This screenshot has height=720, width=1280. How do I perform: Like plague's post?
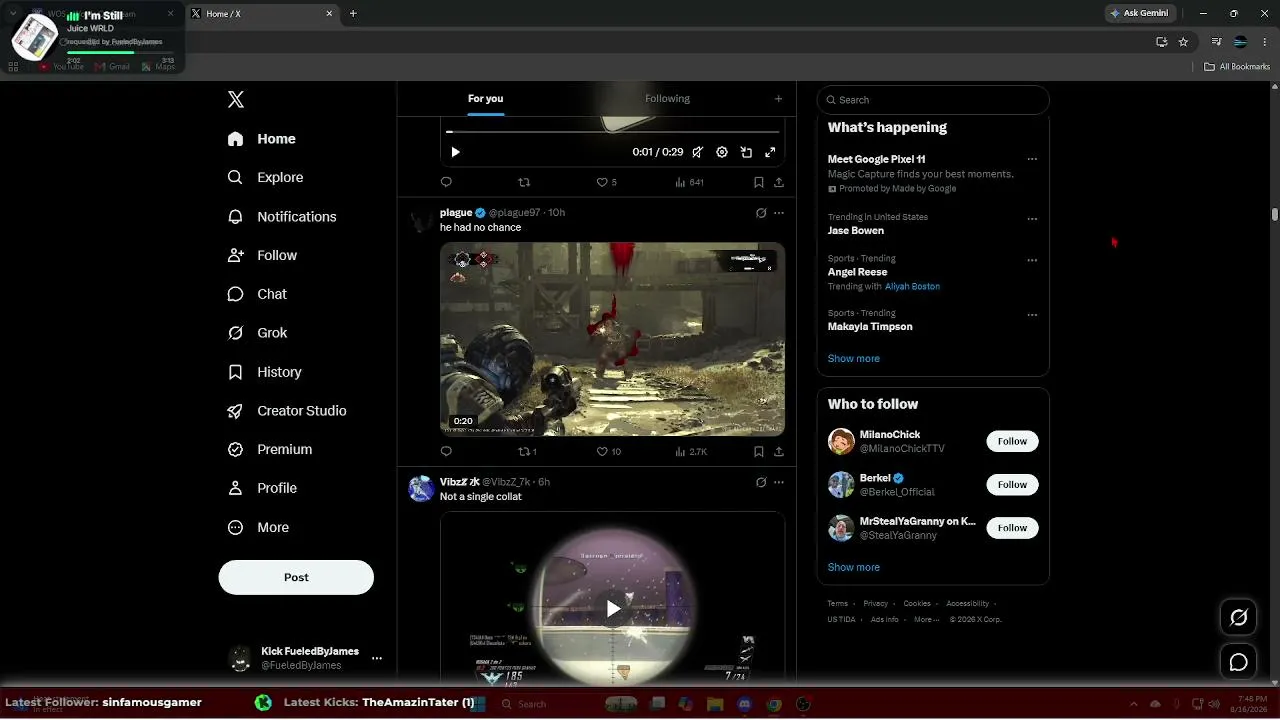[x=609, y=451]
